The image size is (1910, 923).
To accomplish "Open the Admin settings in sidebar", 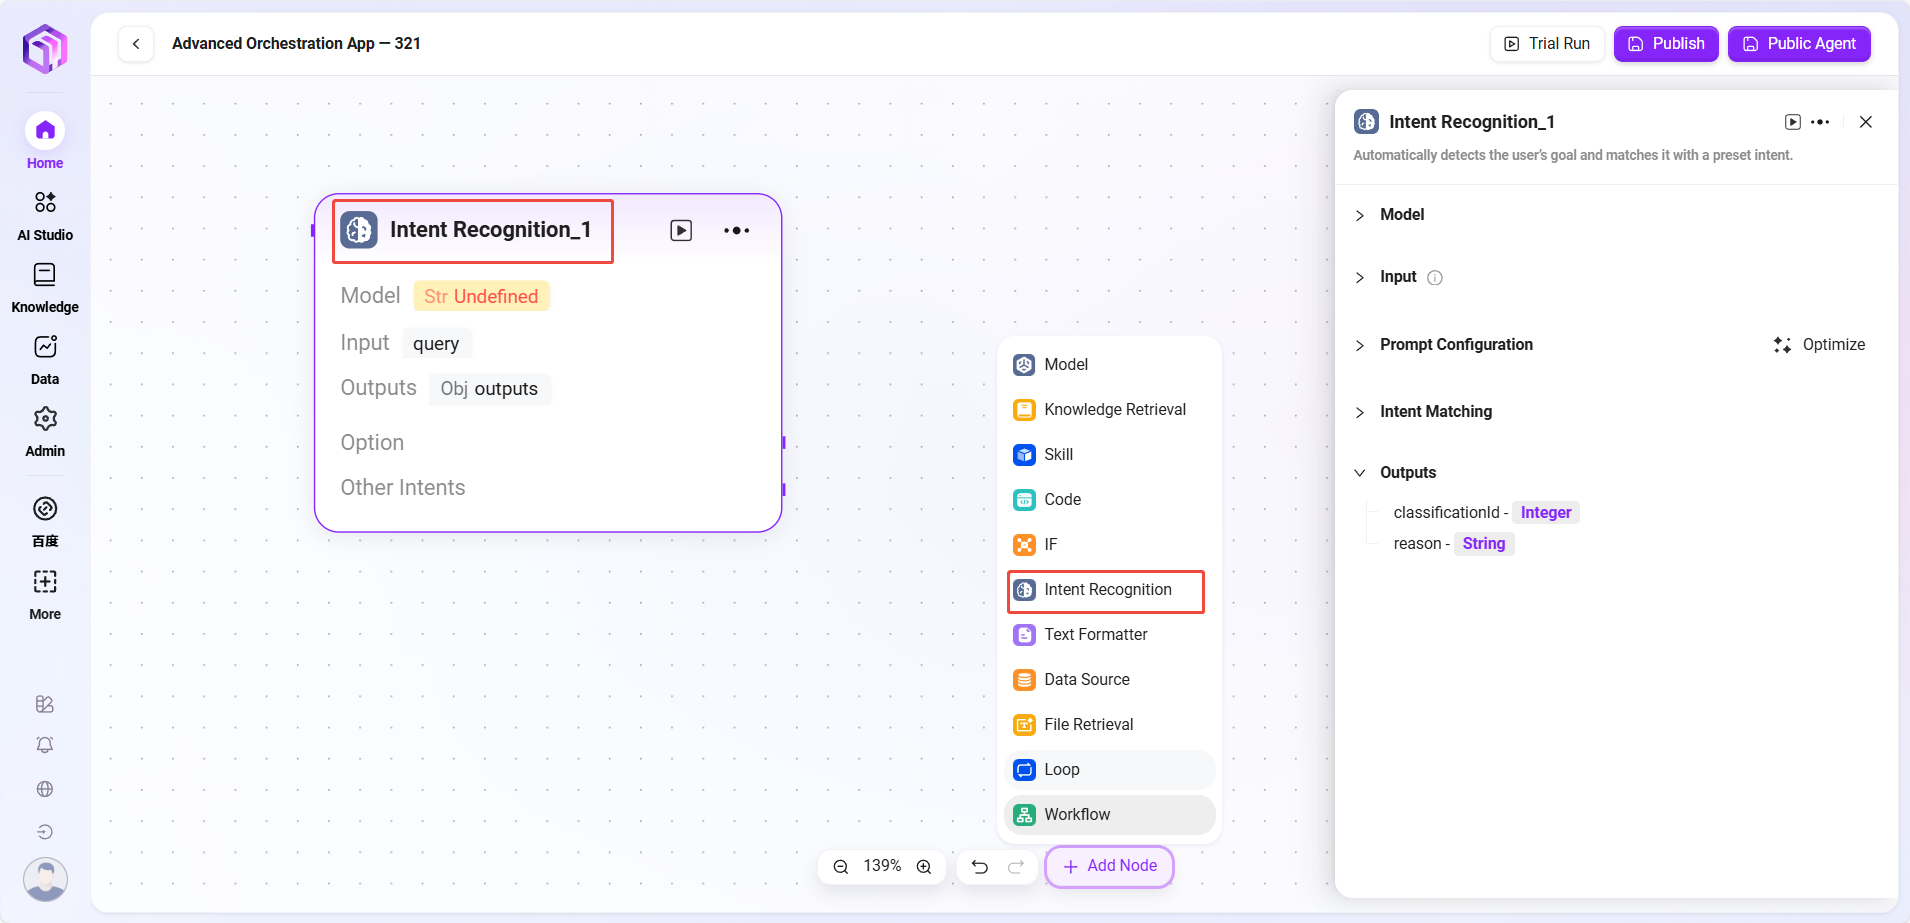I will tap(45, 431).
